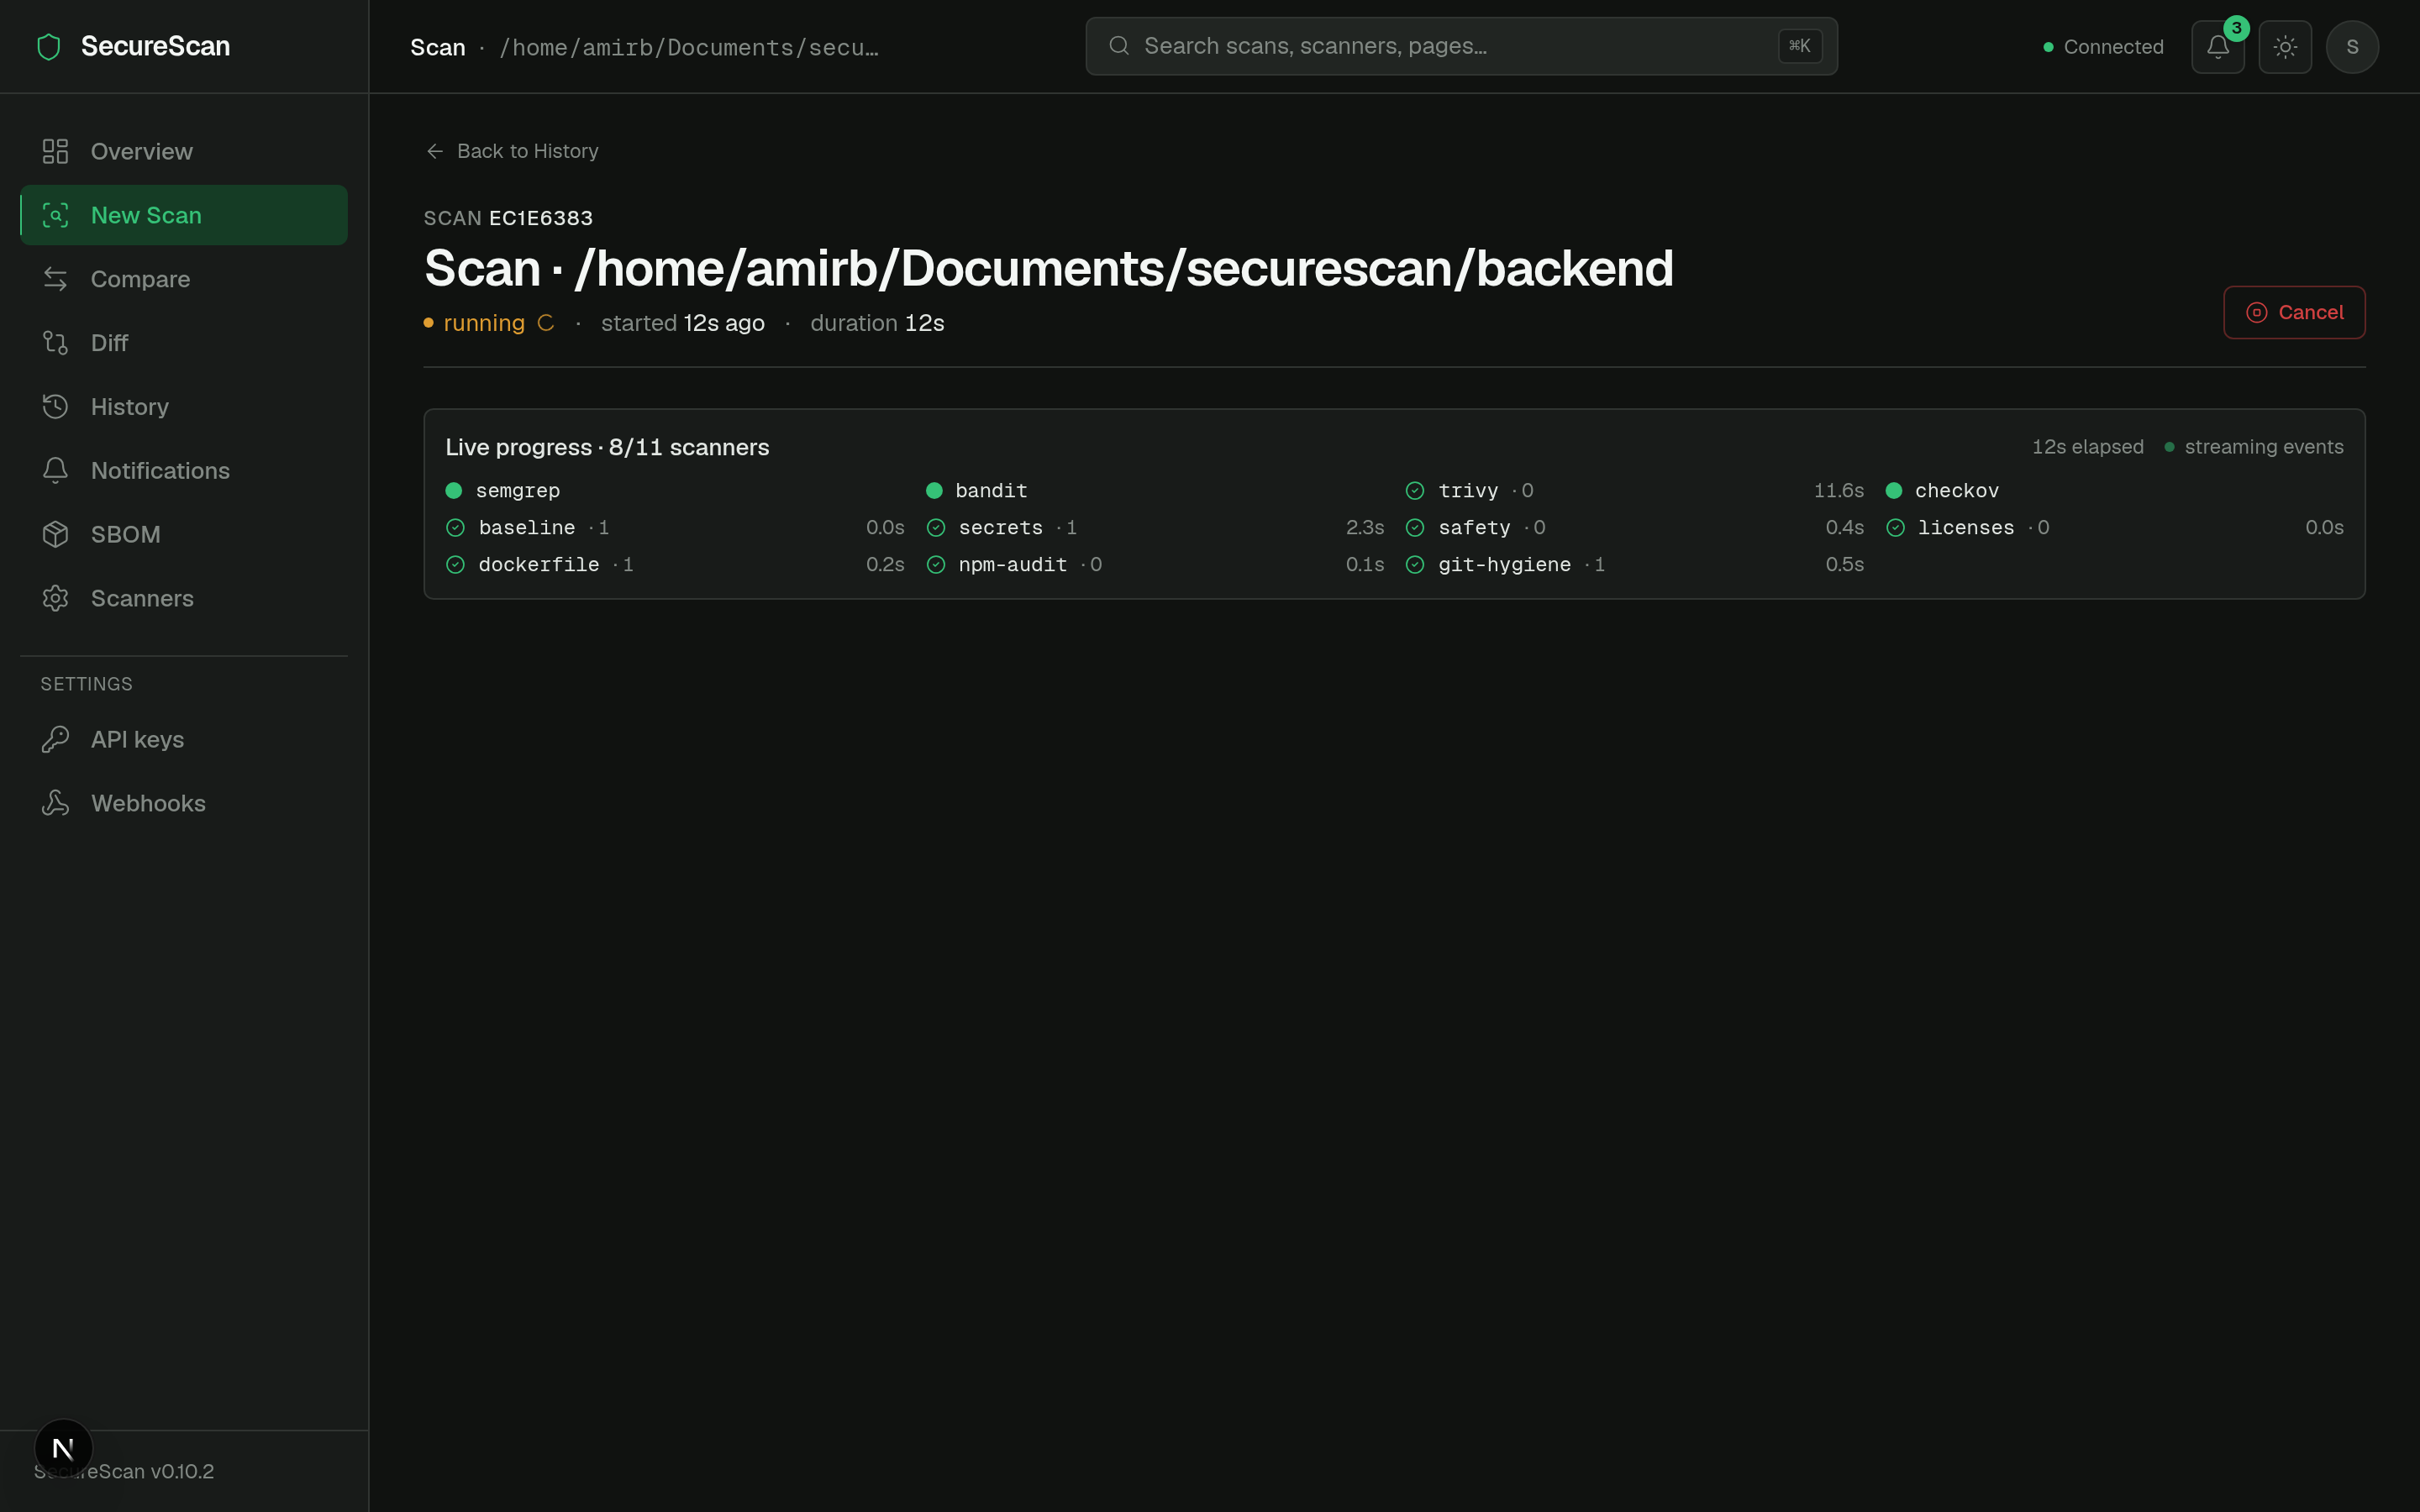2420x1512 pixels.
Task: Click the git-hygiene completed check icon
Action: [x=1414, y=565]
